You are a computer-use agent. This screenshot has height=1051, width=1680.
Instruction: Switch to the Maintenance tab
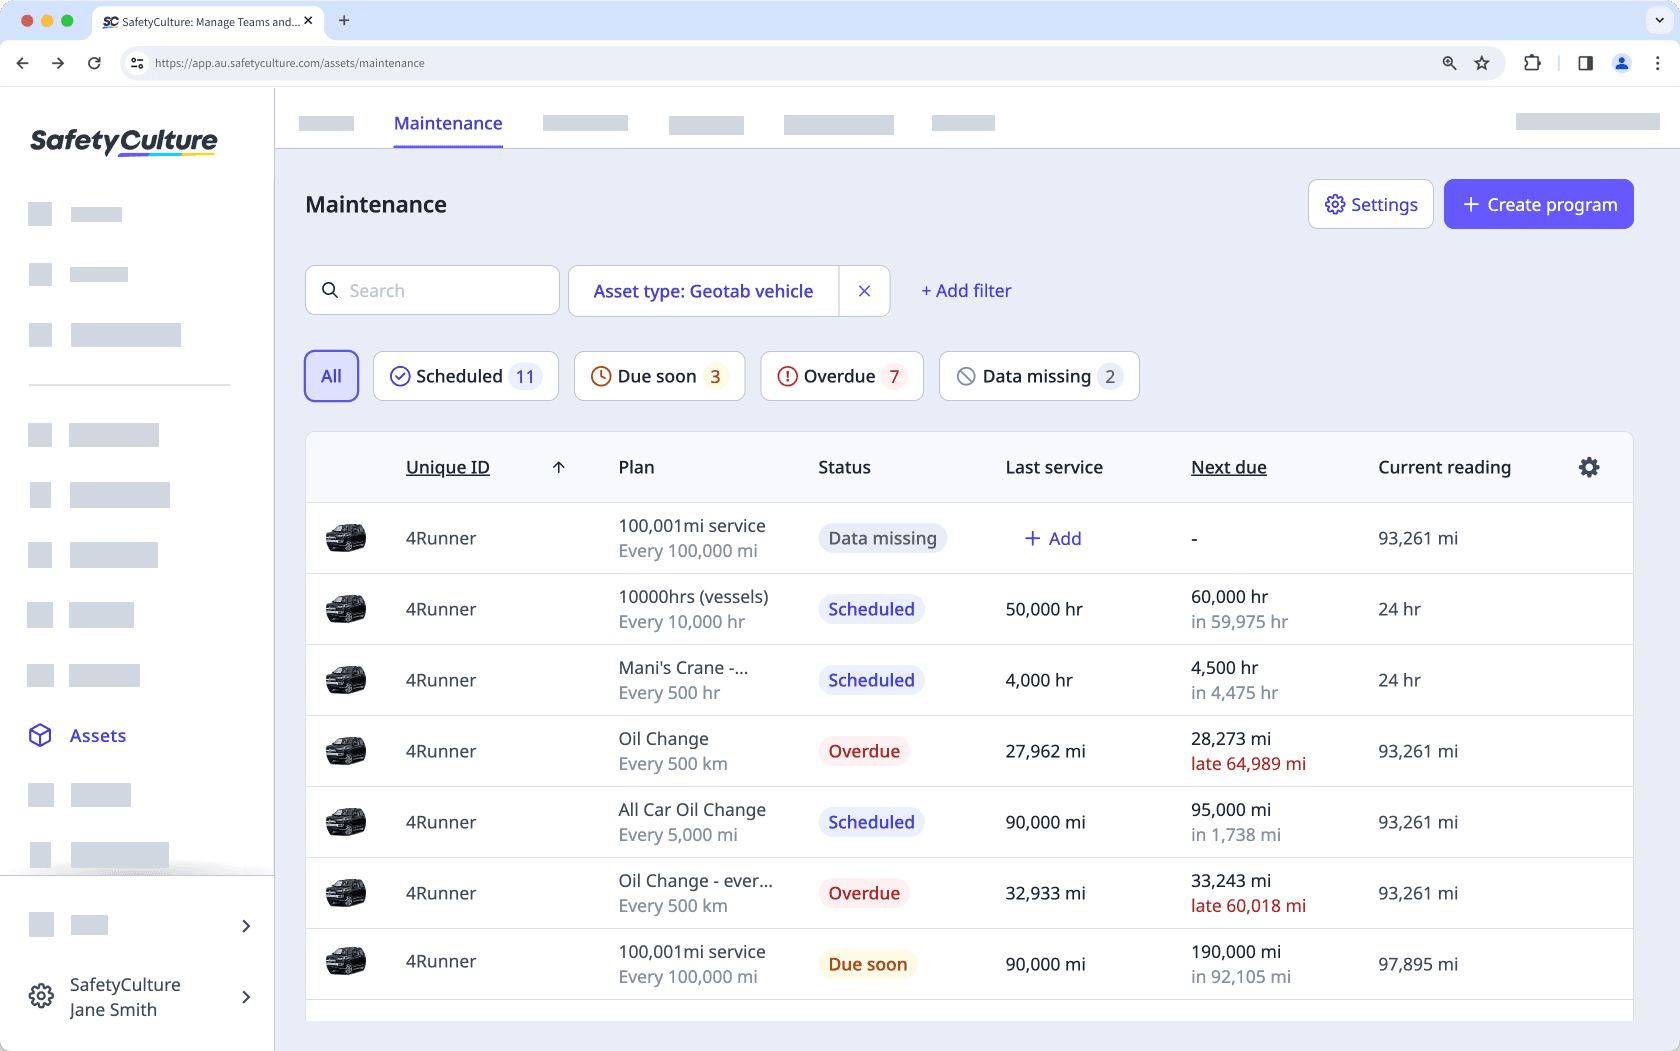[x=447, y=123]
